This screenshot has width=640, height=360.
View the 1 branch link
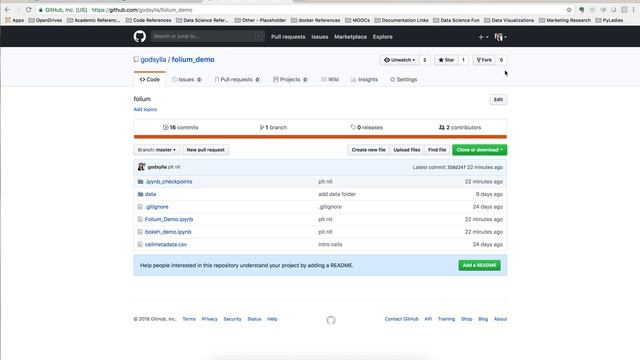(x=273, y=127)
